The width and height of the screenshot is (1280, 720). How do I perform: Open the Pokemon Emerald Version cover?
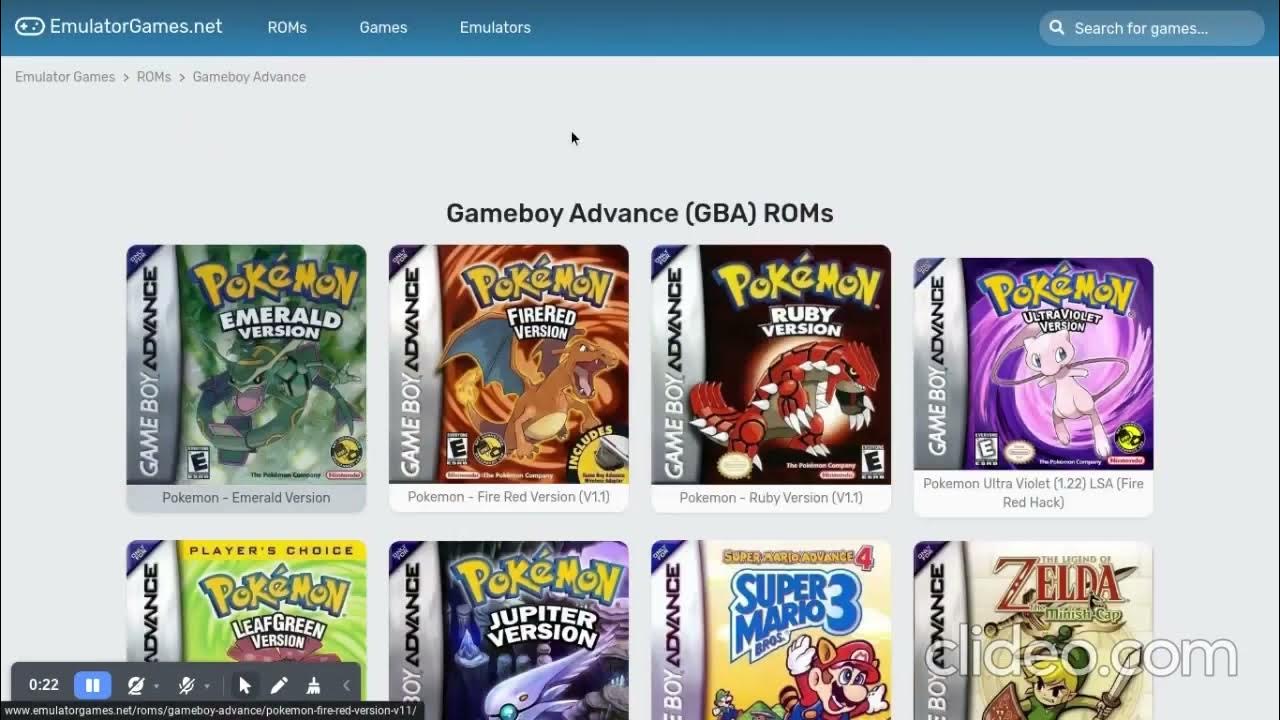(246, 364)
